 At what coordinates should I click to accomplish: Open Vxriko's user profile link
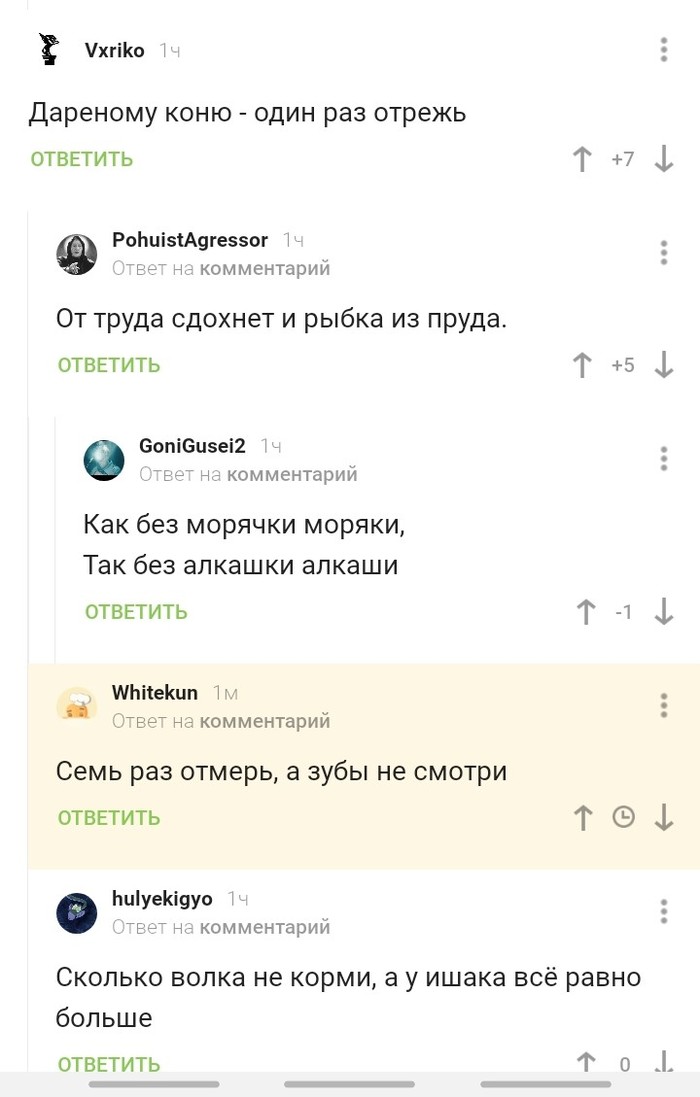[x=115, y=50]
